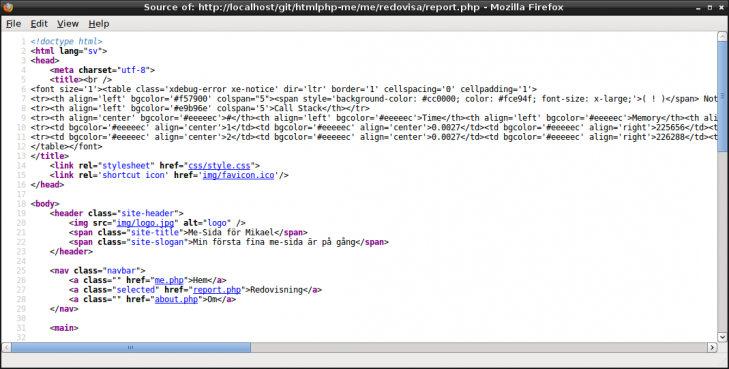729x369 pixels.
Task: Click the vertical scrollbar down arrow
Action: tap(722, 337)
